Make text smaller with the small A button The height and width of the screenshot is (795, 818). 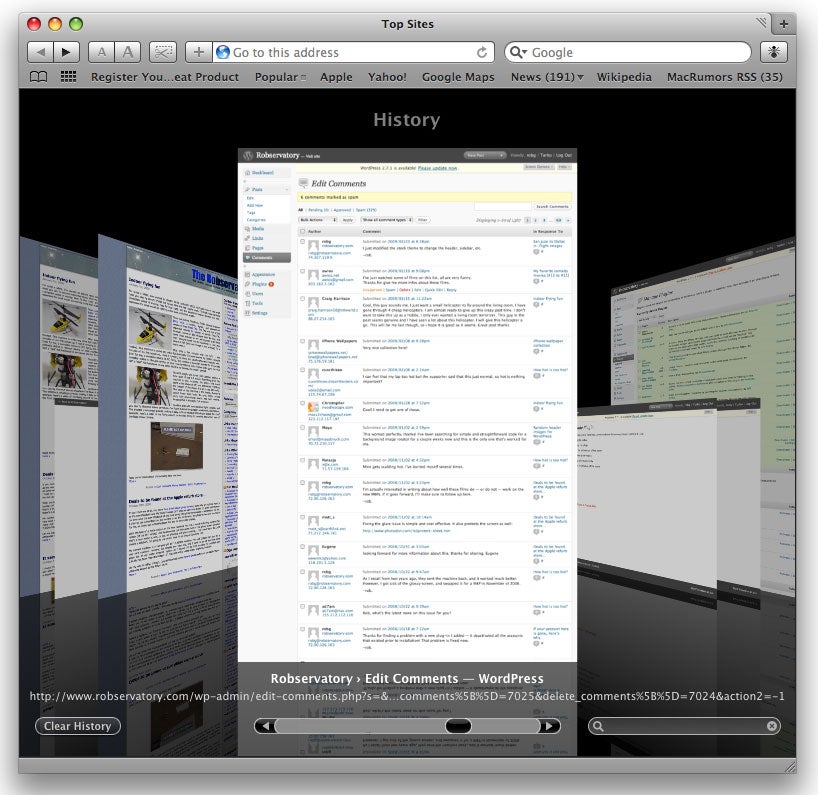(x=102, y=52)
